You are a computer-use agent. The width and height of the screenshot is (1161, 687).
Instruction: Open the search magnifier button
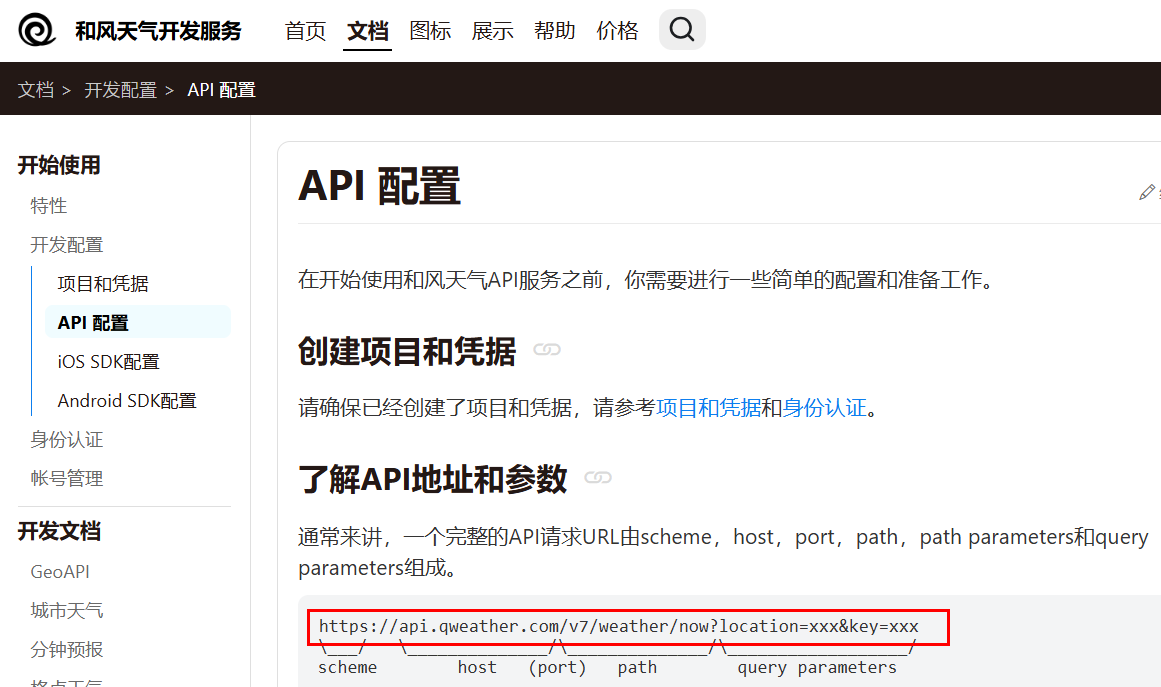point(682,30)
